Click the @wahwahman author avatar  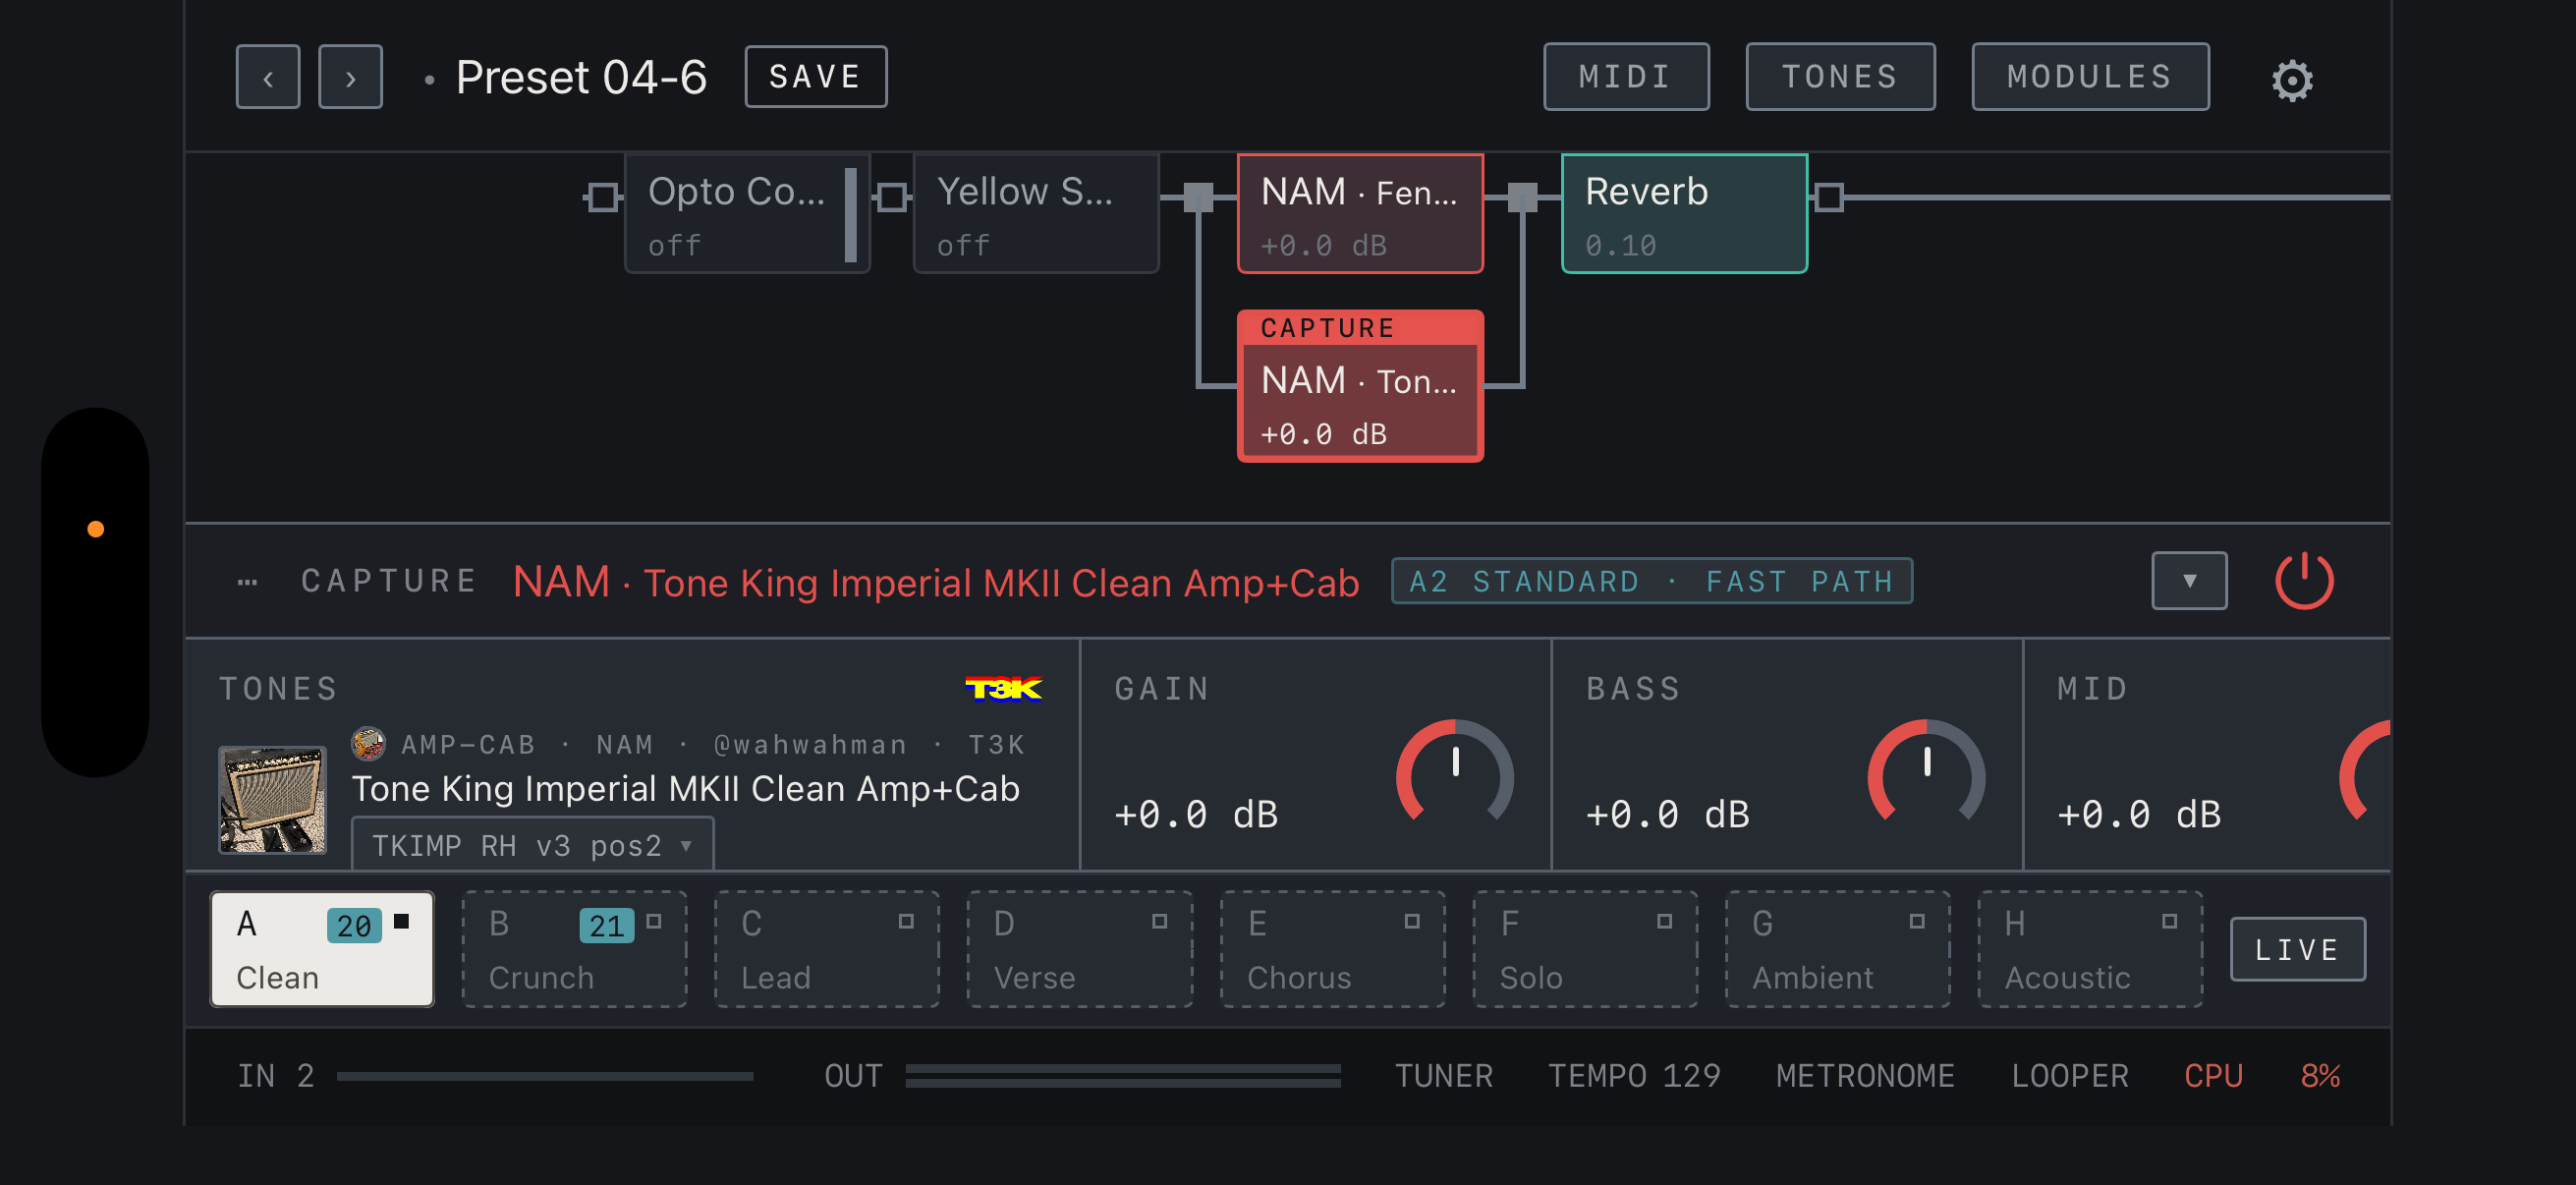point(368,744)
